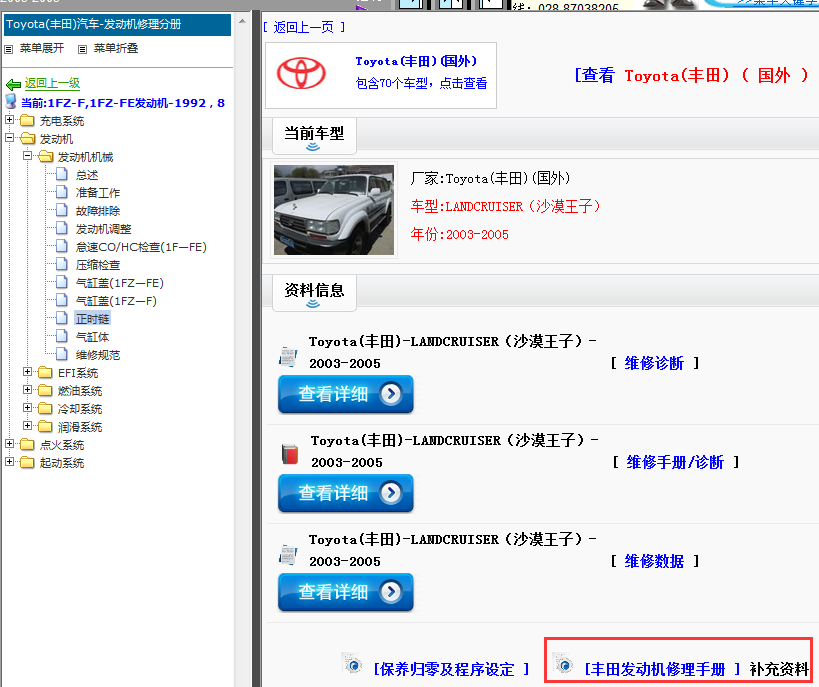Select the 当前车型 tab header
The width and height of the screenshot is (819, 687).
click(314, 136)
